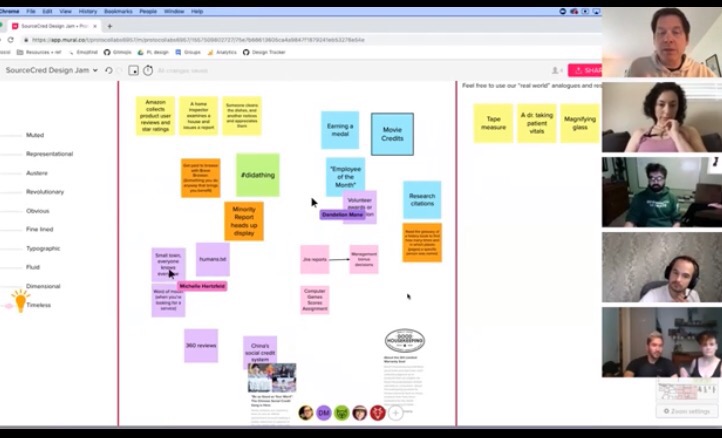Open the File menu
The width and height of the screenshot is (722, 438).
point(31,12)
